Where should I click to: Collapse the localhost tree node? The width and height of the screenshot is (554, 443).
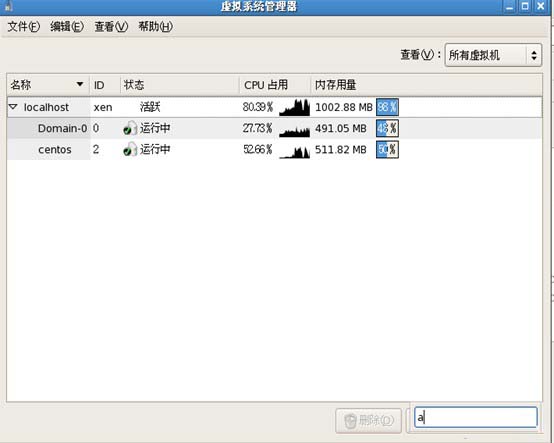coord(13,107)
